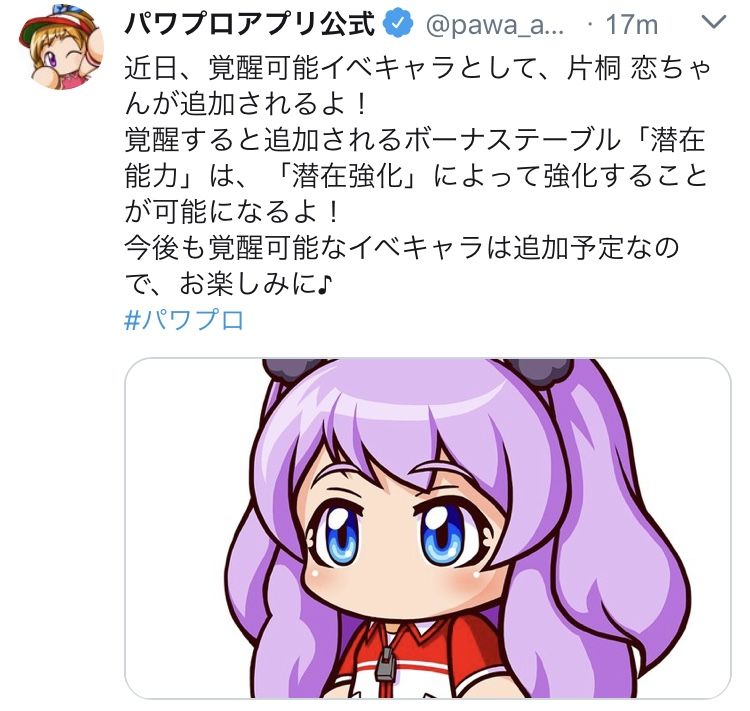Click the @pawa_a... handle
The height and width of the screenshot is (711, 750).
pyautogui.click(x=495, y=25)
